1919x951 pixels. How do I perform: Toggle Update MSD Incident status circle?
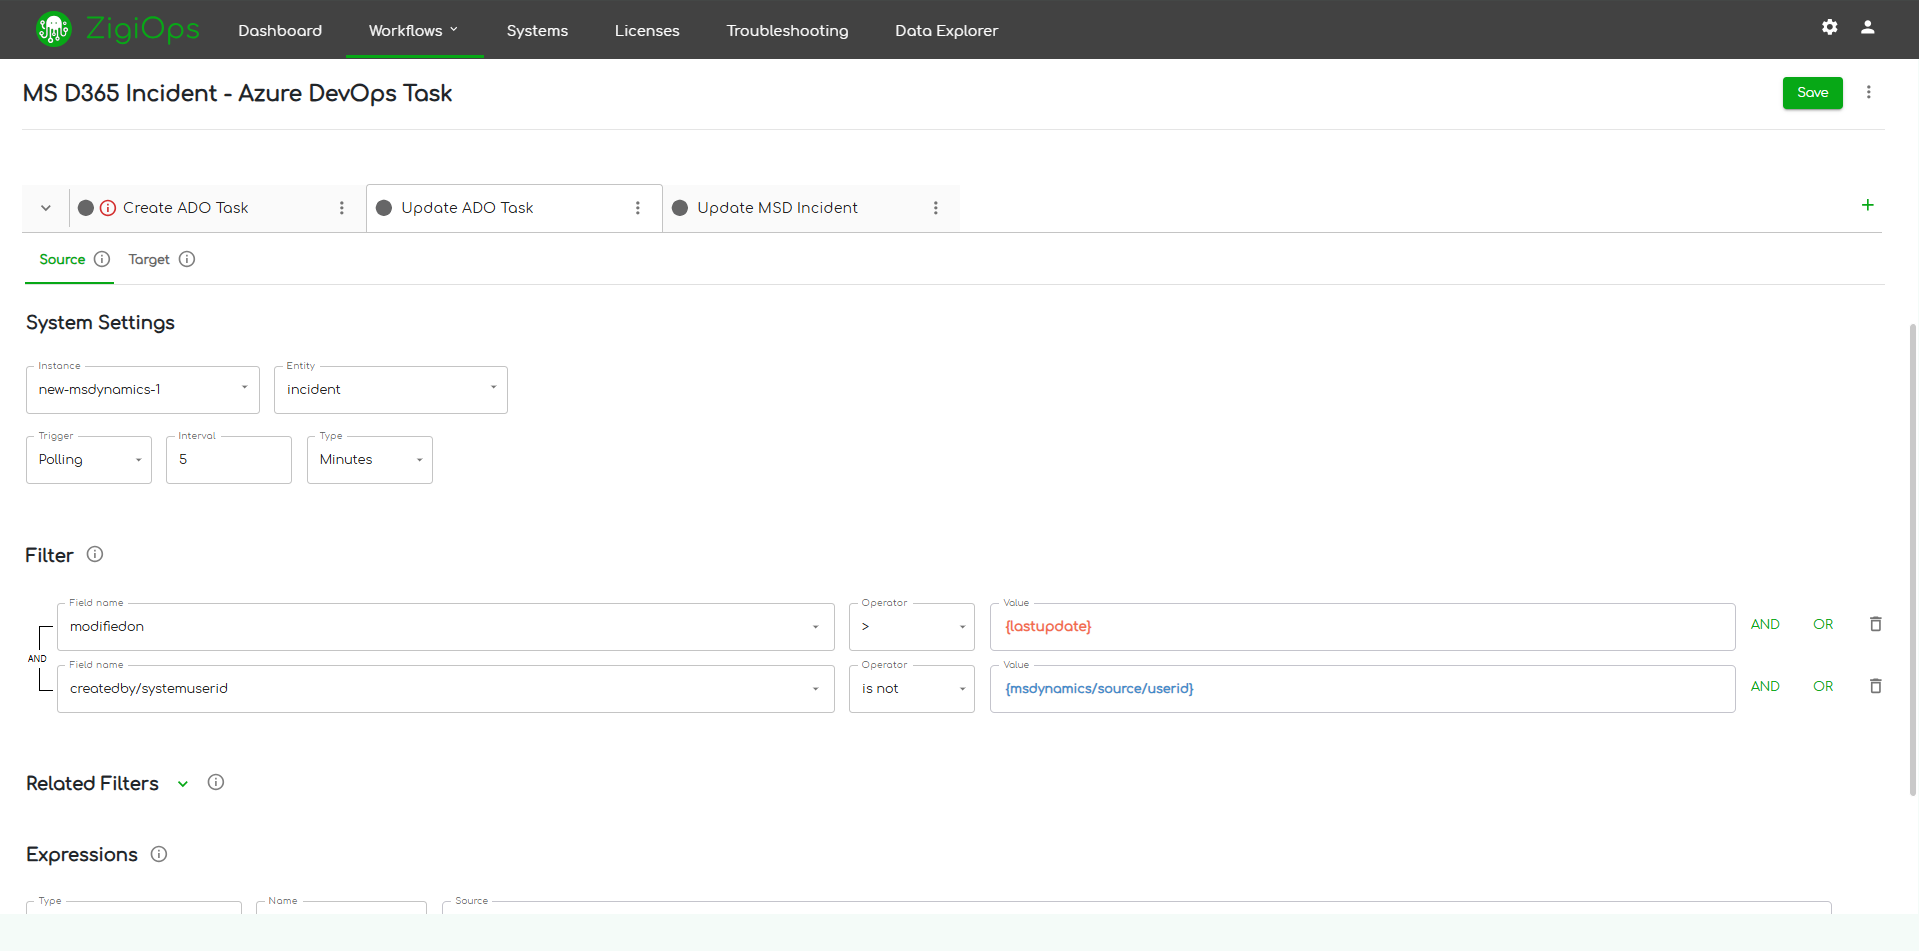click(x=680, y=208)
